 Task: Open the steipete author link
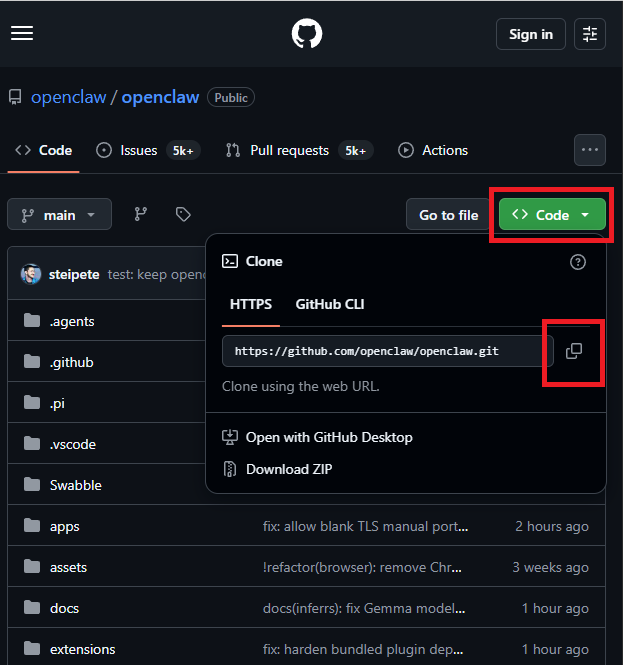pyautogui.click(x=74, y=274)
